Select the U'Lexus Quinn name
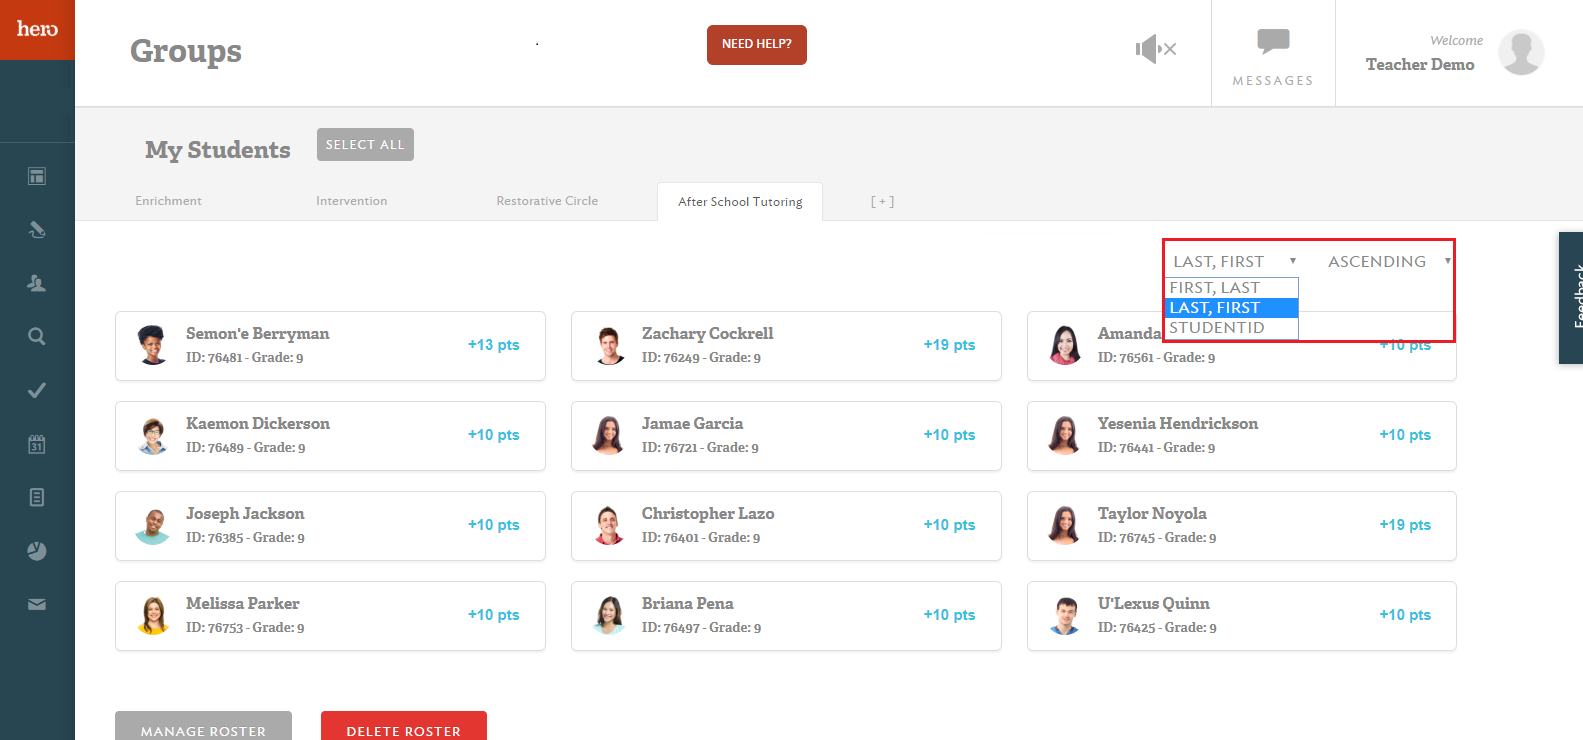The image size is (1583, 740). tap(1153, 604)
